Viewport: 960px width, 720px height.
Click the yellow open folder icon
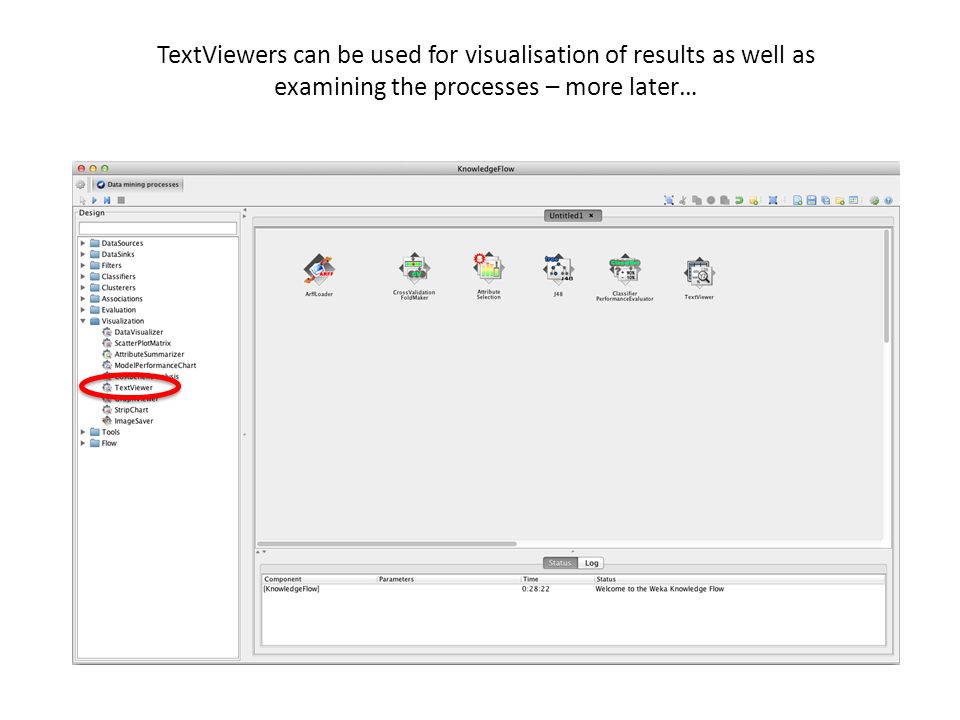(x=840, y=200)
